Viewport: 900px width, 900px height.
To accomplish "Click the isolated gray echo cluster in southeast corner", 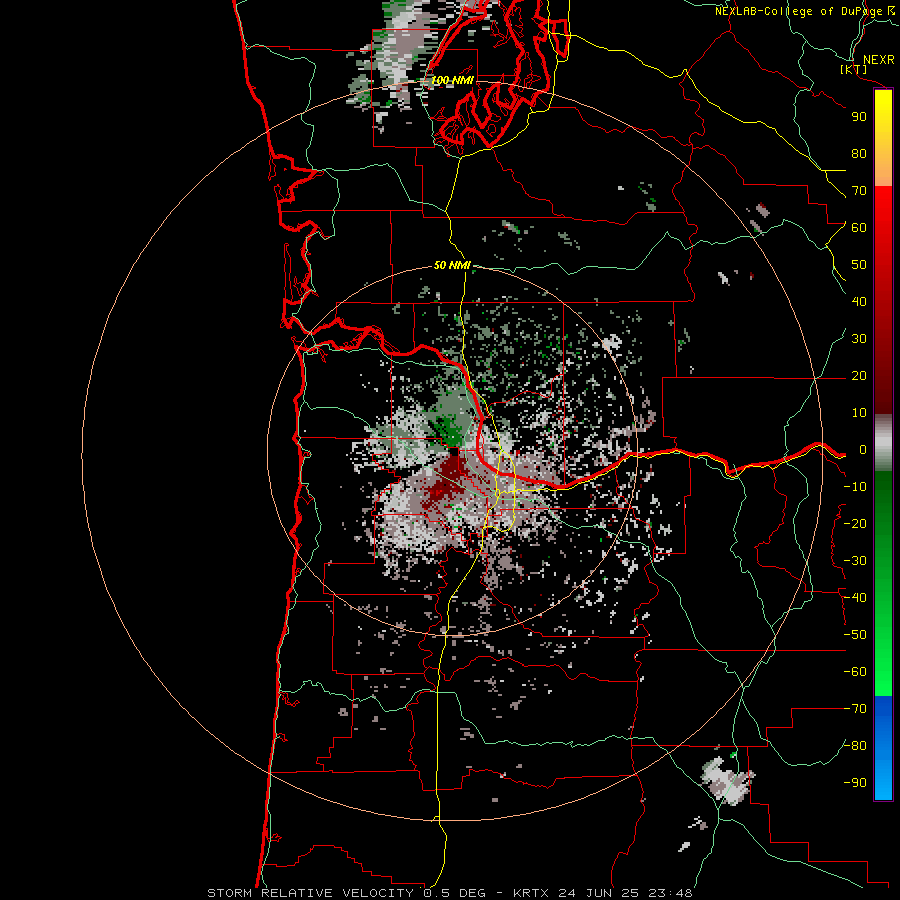I will pyautogui.click(x=726, y=781).
